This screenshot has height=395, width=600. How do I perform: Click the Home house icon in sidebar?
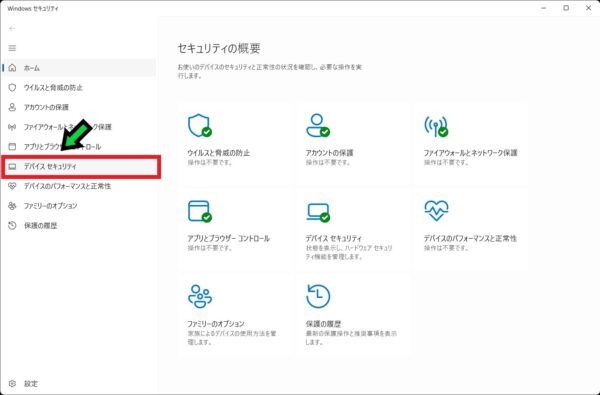click(12, 68)
